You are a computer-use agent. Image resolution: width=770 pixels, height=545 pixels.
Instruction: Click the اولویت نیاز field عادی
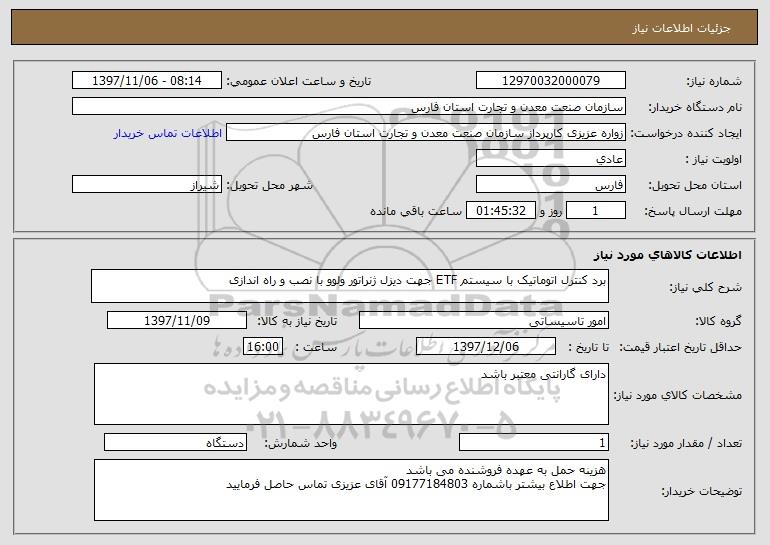pyautogui.click(x=550, y=159)
